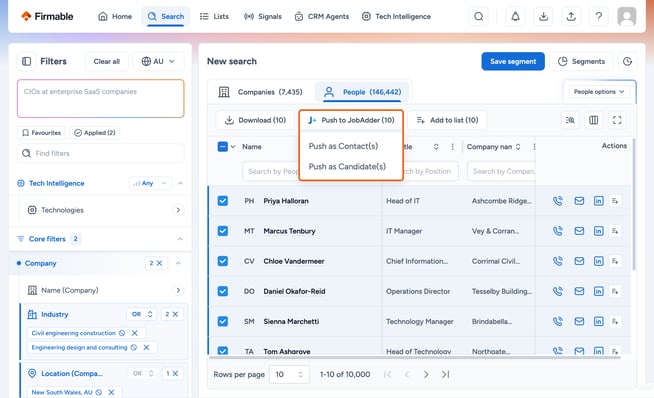Open the AU country dropdown
654x398 pixels.
pos(158,61)
